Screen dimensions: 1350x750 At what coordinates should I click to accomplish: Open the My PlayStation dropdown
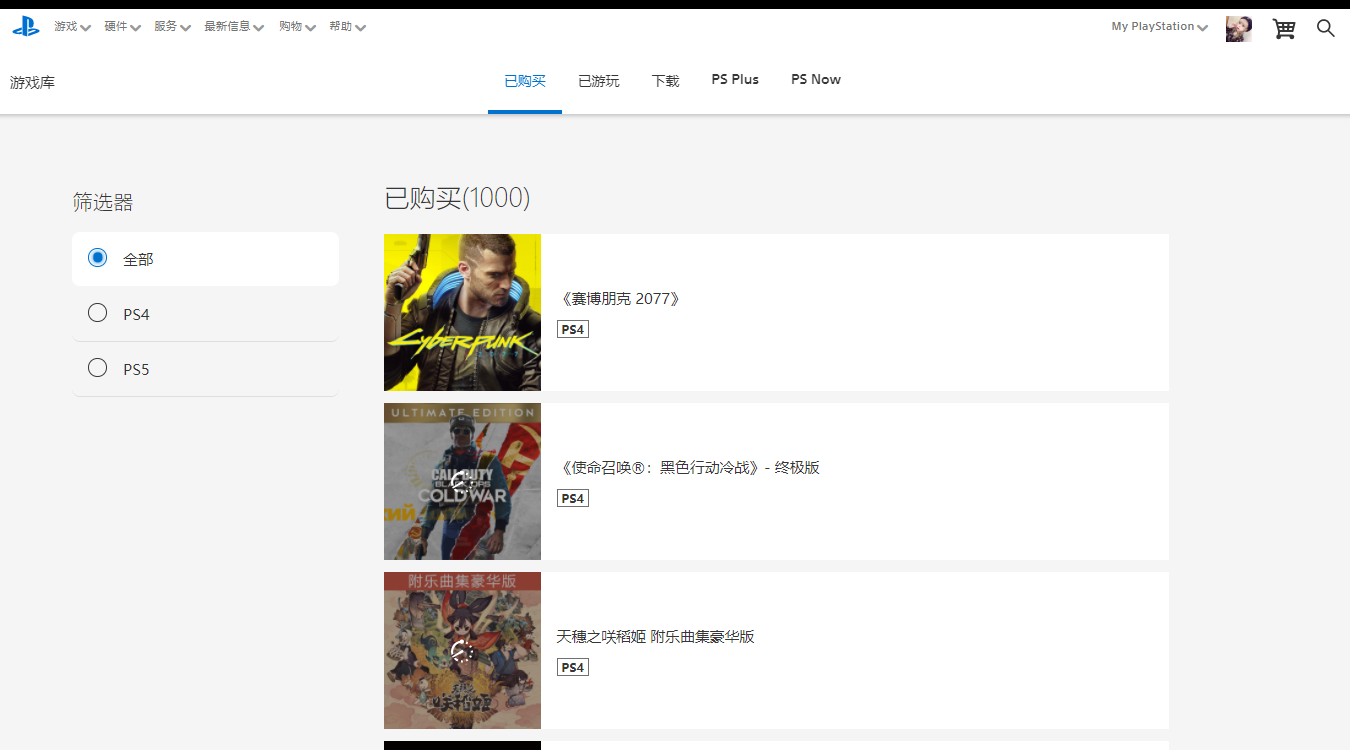[1160, 27]
